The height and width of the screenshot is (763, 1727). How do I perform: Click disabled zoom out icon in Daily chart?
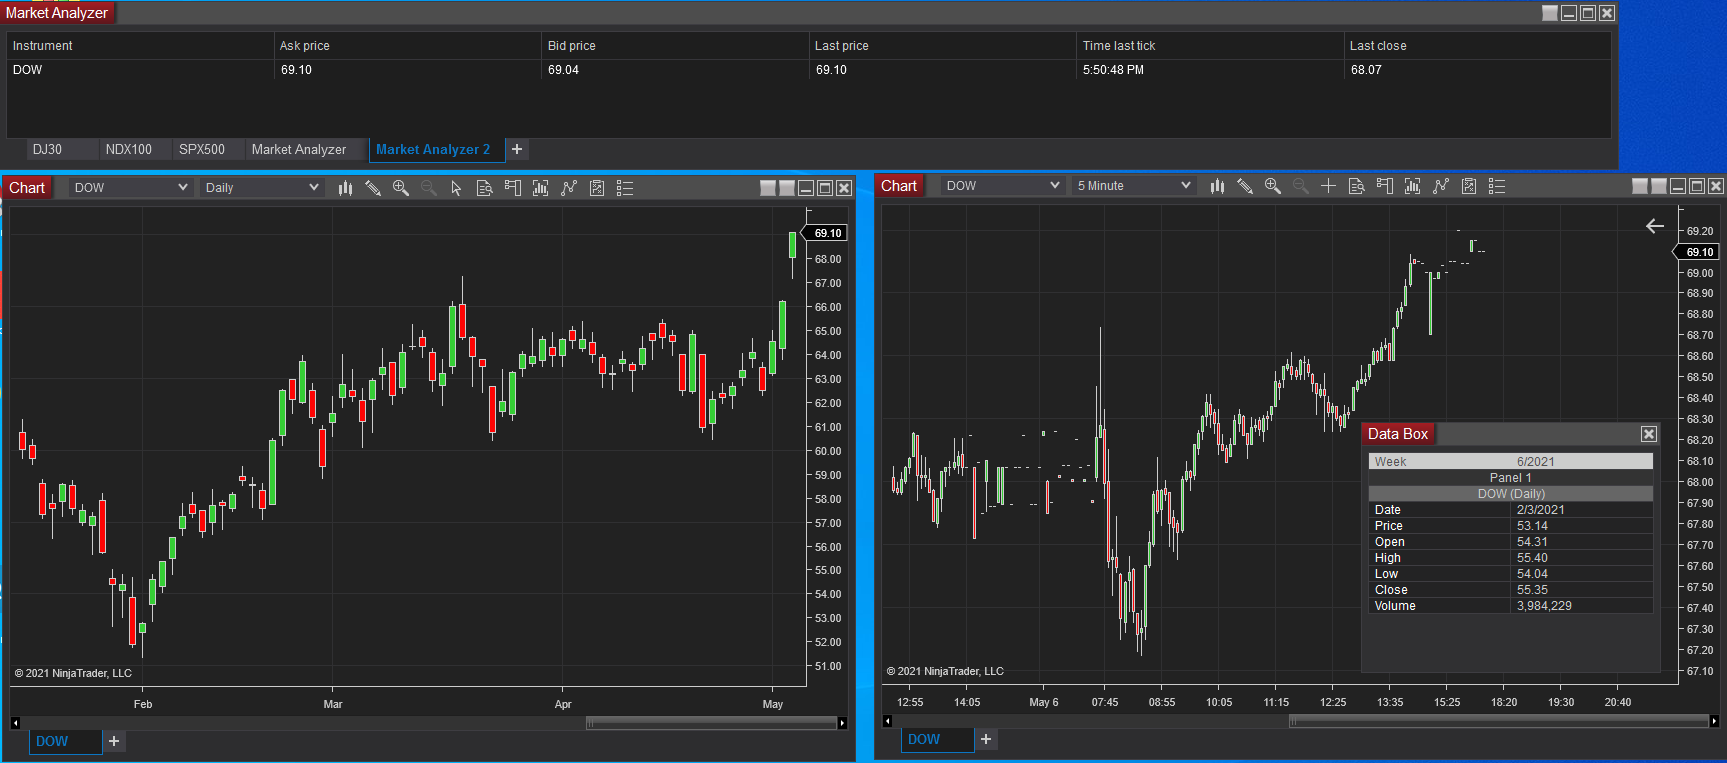pyautogui.click(x=429, y=188)
